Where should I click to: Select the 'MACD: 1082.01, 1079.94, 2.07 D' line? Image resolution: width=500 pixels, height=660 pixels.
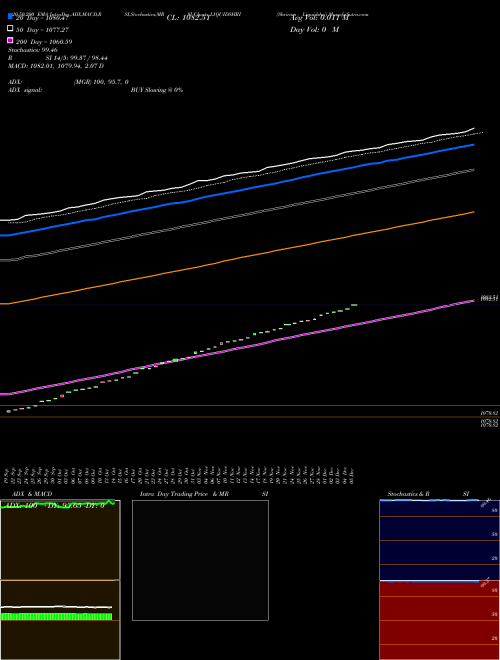pos(56,66)
